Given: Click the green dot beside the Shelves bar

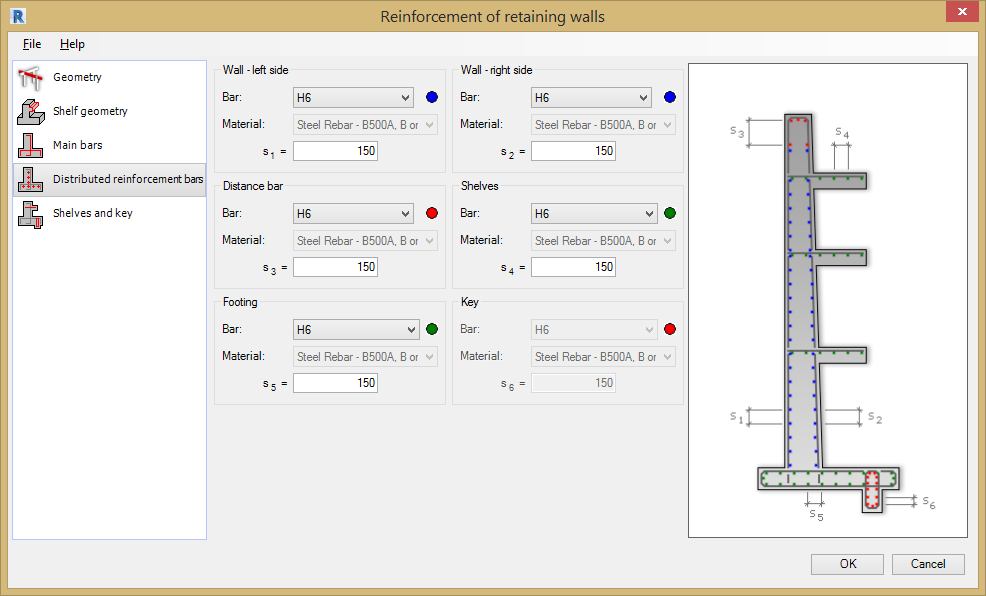Looking at the screenshot, I should [x=669, y=213].
